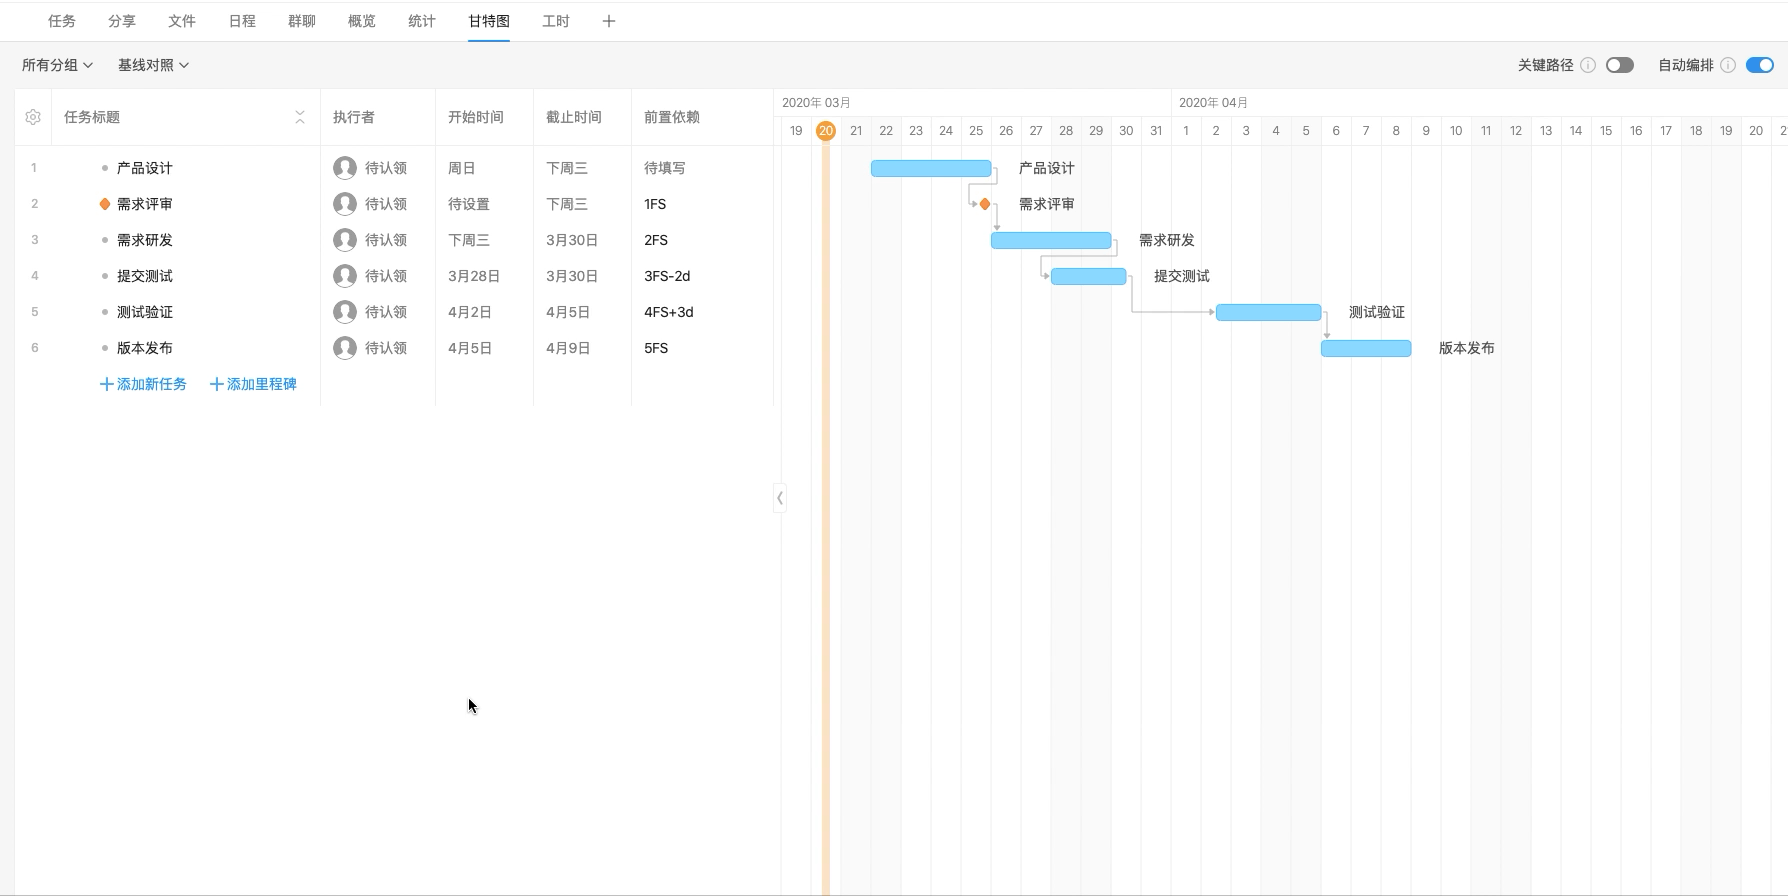Set start time 待设置 for 需求评审

(x=469, y=204)
